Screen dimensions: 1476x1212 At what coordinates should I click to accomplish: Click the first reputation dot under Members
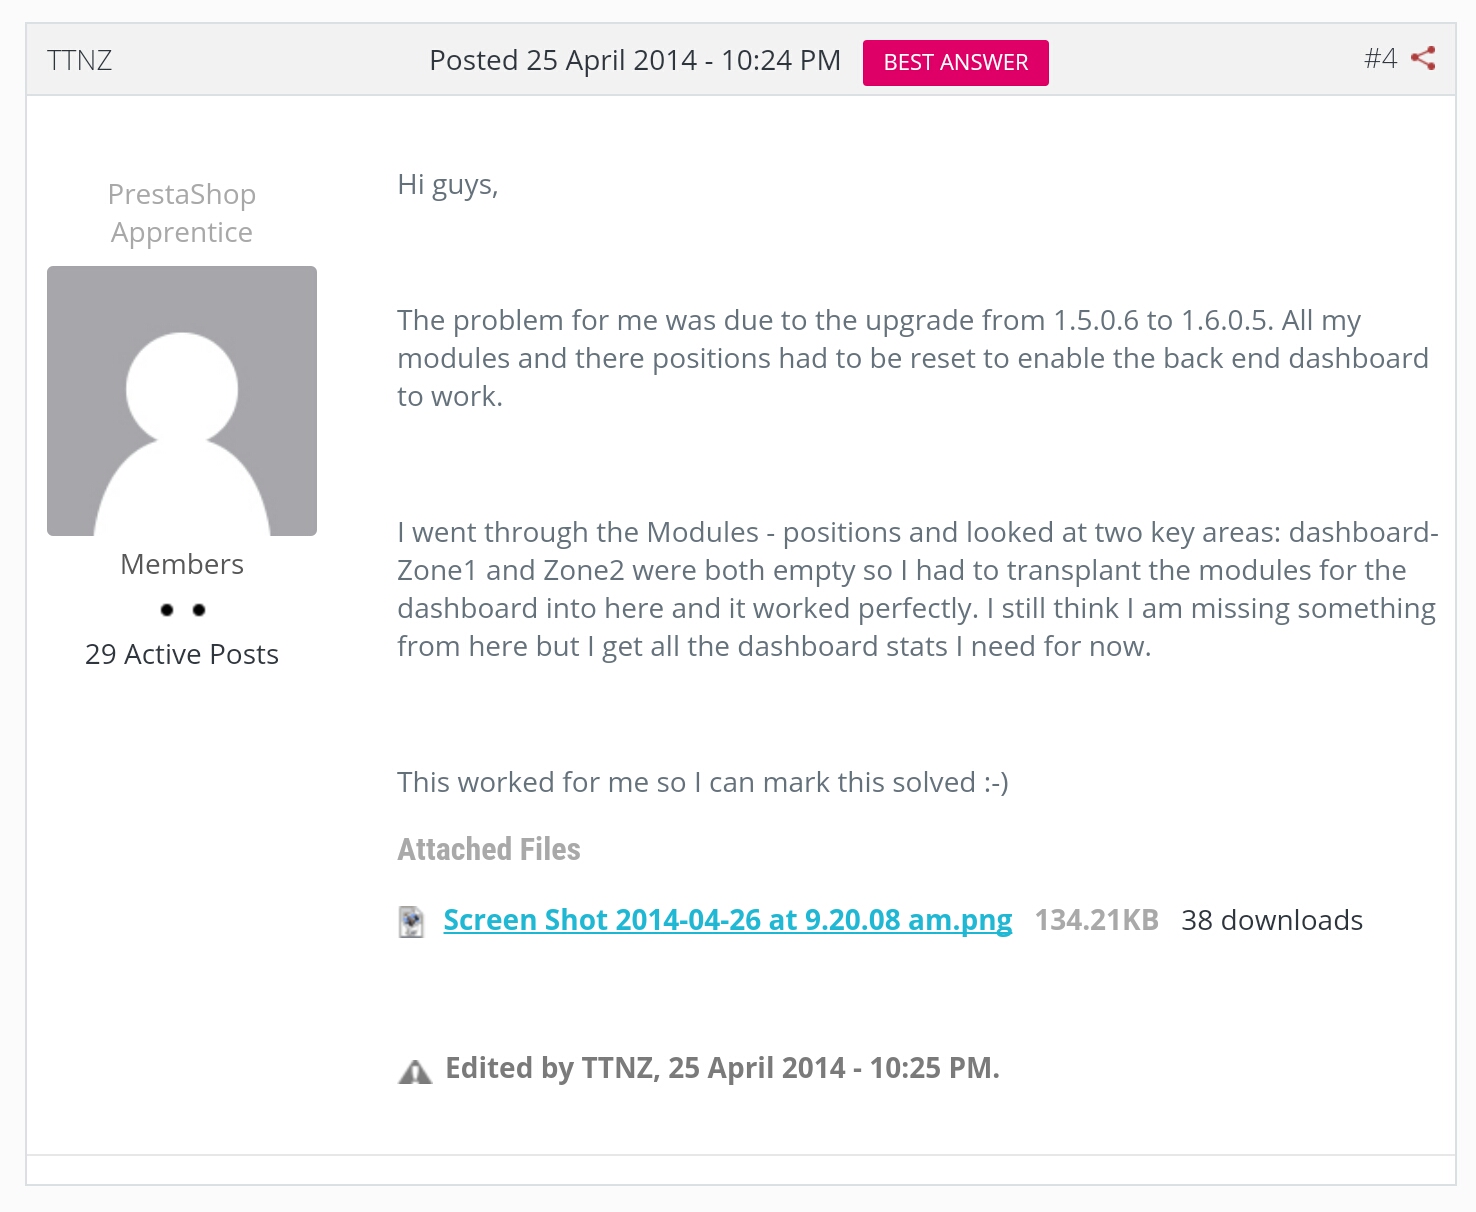point(167,610)
